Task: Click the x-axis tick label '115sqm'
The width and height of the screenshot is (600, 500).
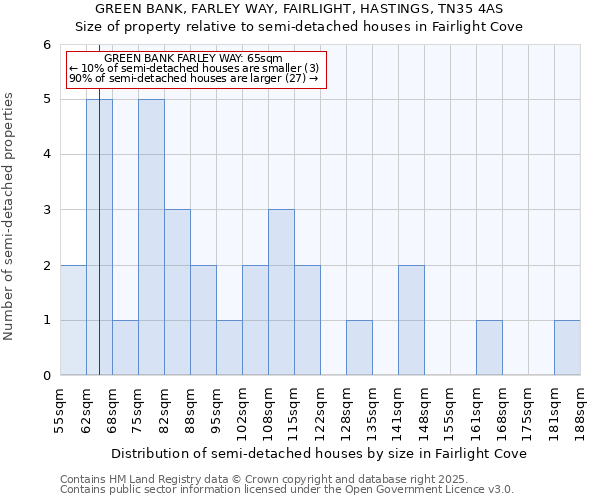Action: point(293,415)
